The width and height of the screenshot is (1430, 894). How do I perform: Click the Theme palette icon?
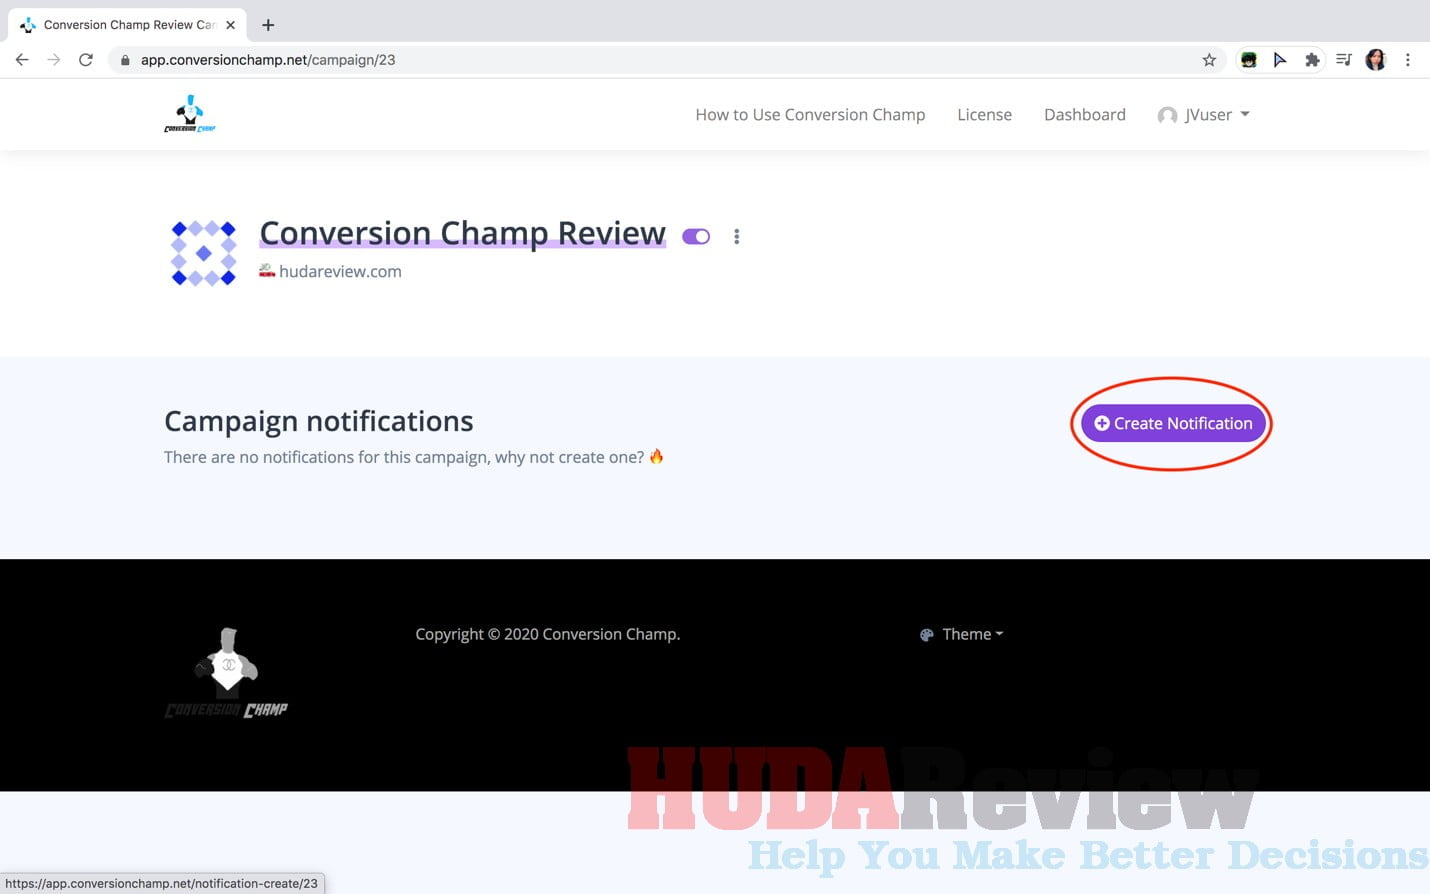tap(927, 634)
